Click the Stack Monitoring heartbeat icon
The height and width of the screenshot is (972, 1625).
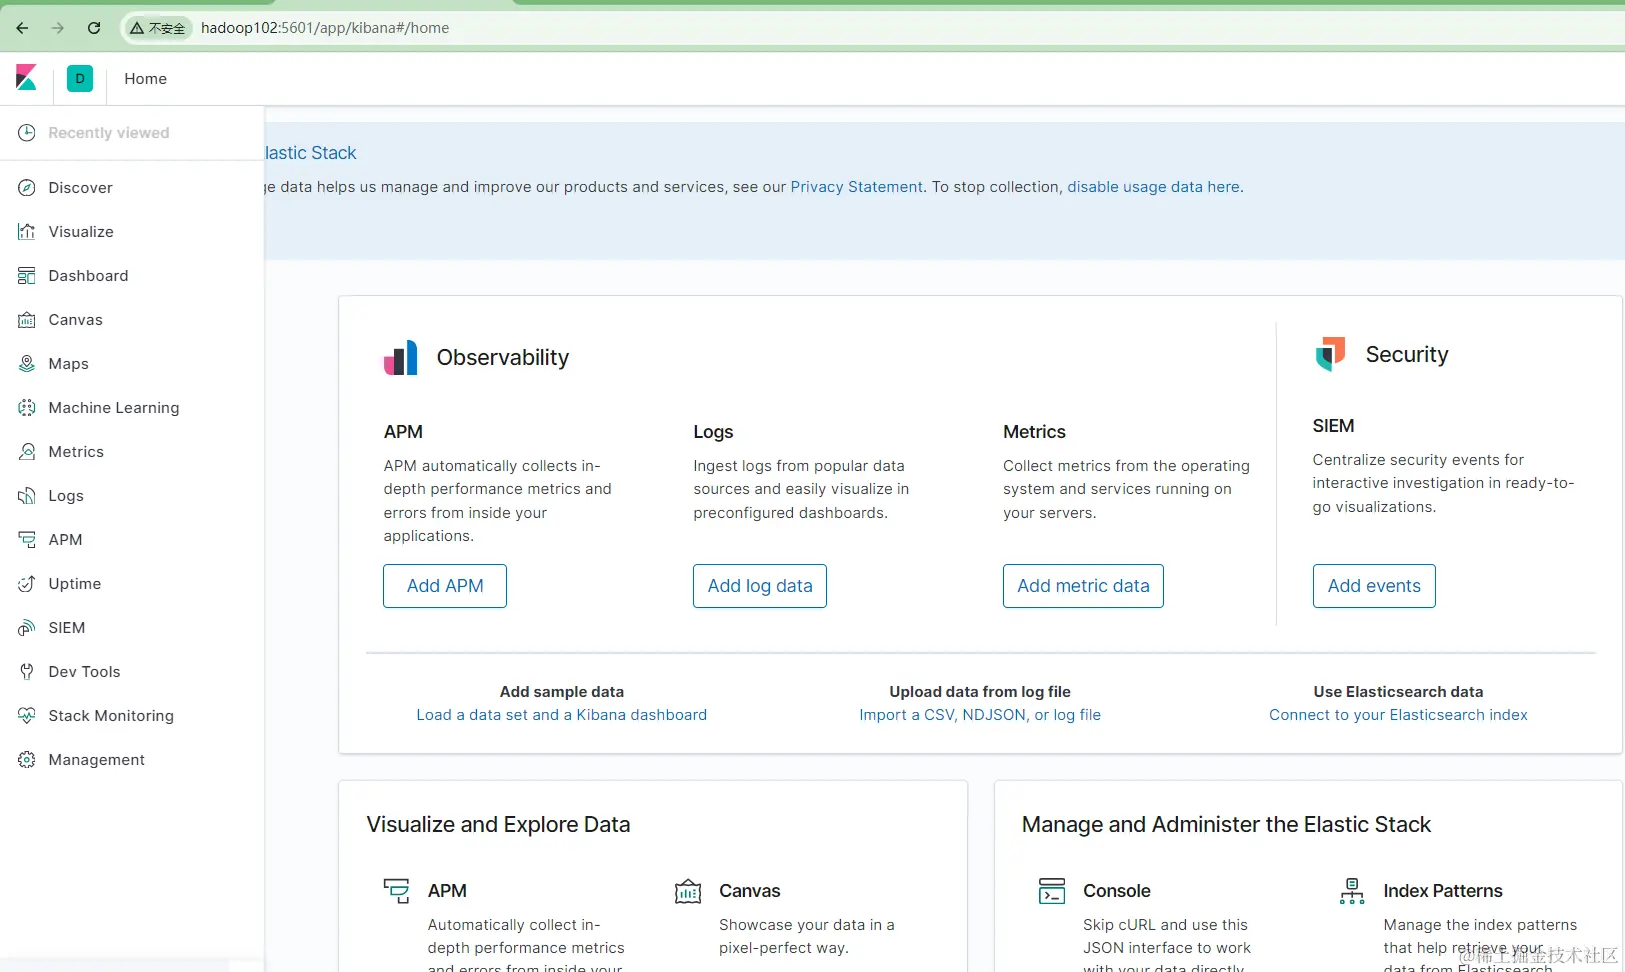pos(27,716)
